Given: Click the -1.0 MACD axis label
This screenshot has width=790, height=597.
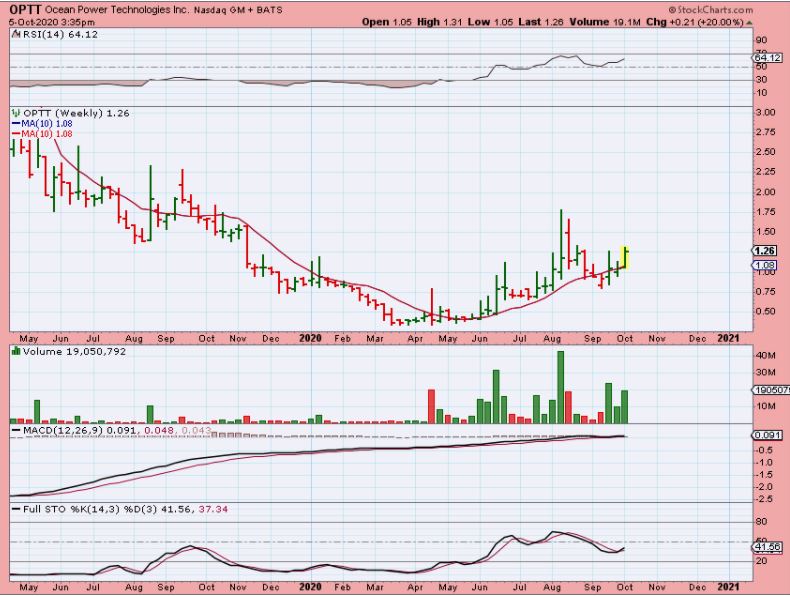Looking at the screenshot, I should tap(764, 462).
